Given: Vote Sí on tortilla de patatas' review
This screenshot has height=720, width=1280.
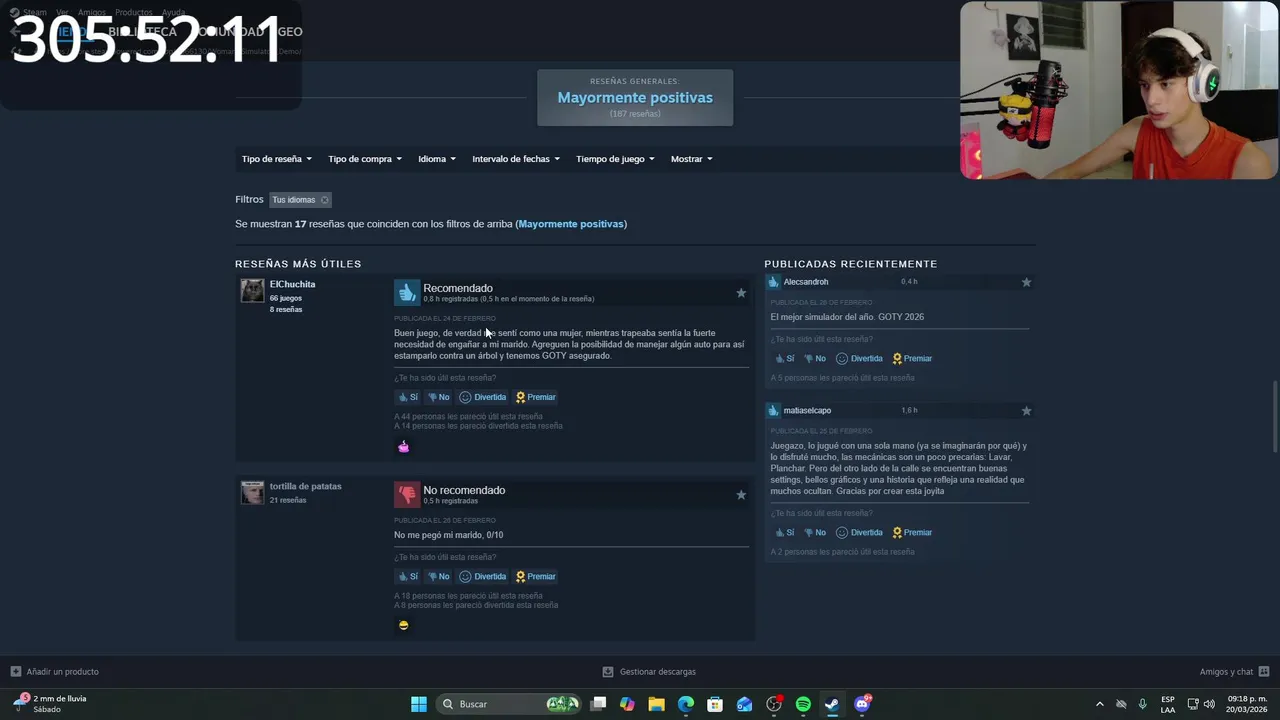Looking at the screenshot, I should pos(408,576).
